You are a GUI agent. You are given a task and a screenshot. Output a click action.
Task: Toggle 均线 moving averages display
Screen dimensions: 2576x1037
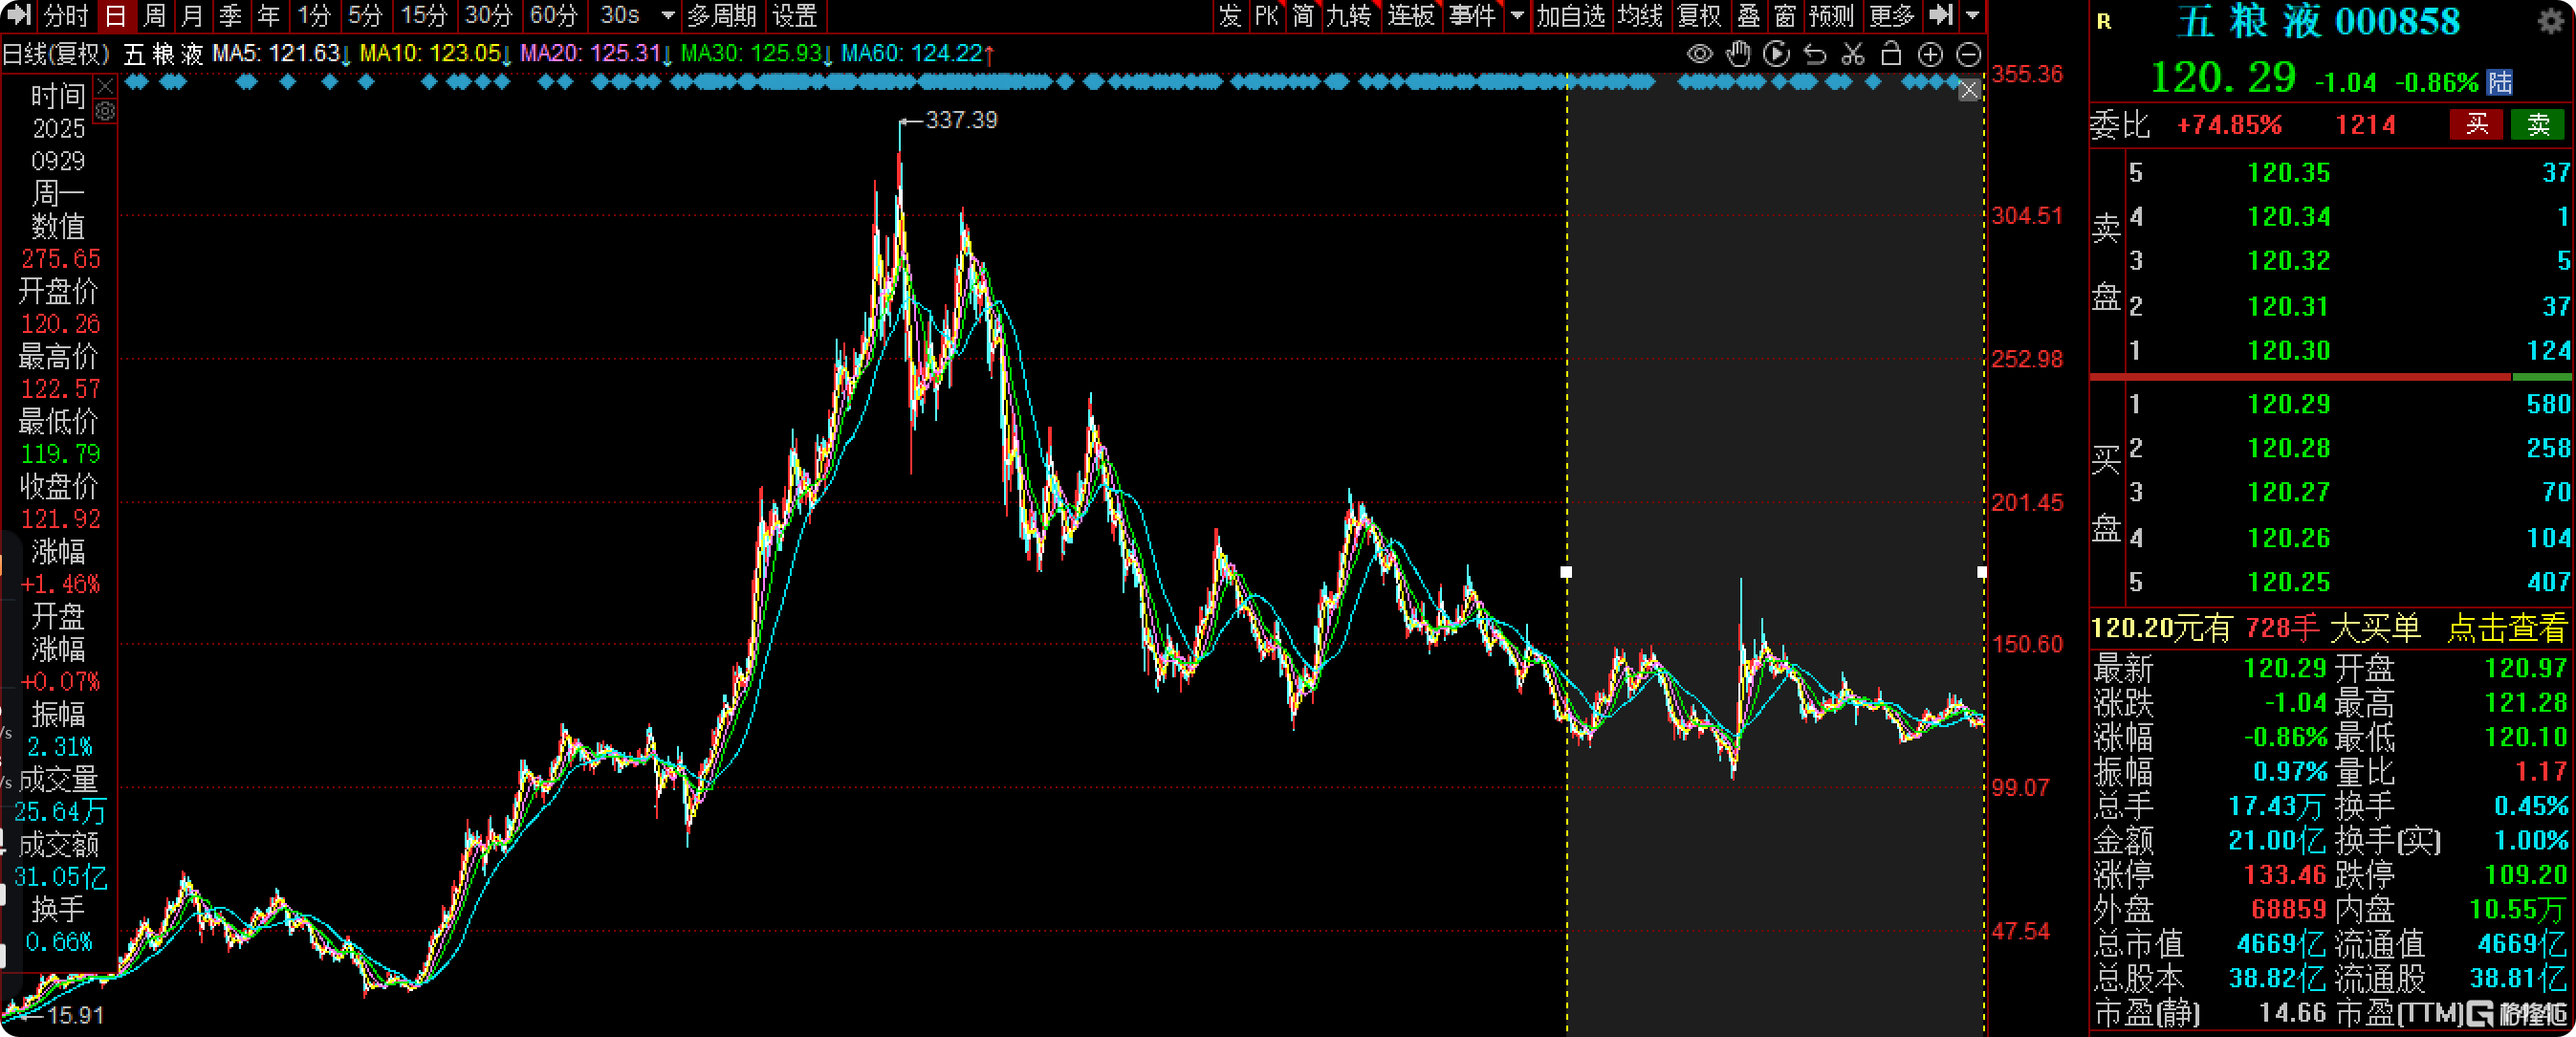[x=1640, y=15]
